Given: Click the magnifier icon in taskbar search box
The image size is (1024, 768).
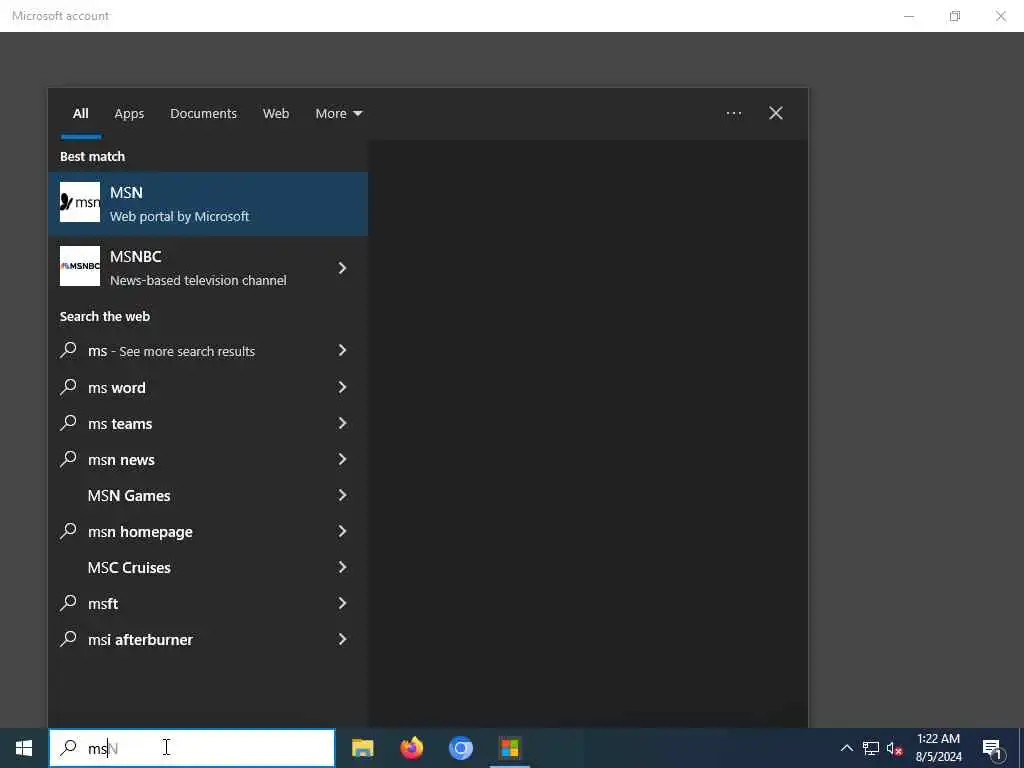Looking at the screenshot, I should click(69, 747).
